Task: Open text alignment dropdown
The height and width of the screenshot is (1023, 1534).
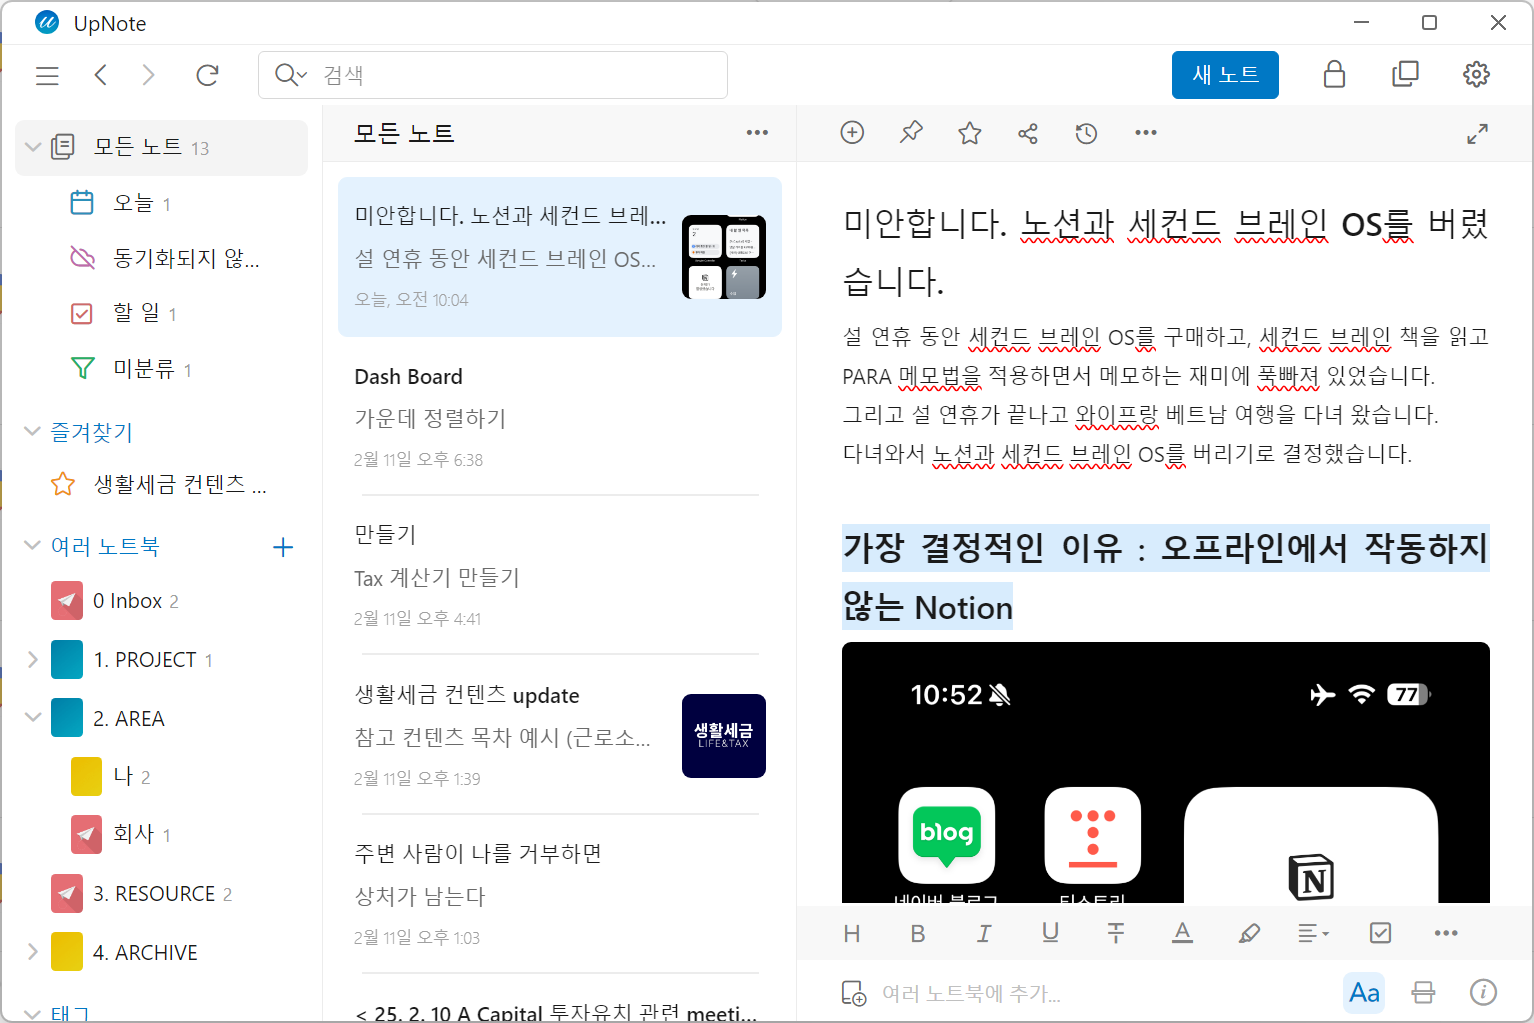Action: [1313, 934]
